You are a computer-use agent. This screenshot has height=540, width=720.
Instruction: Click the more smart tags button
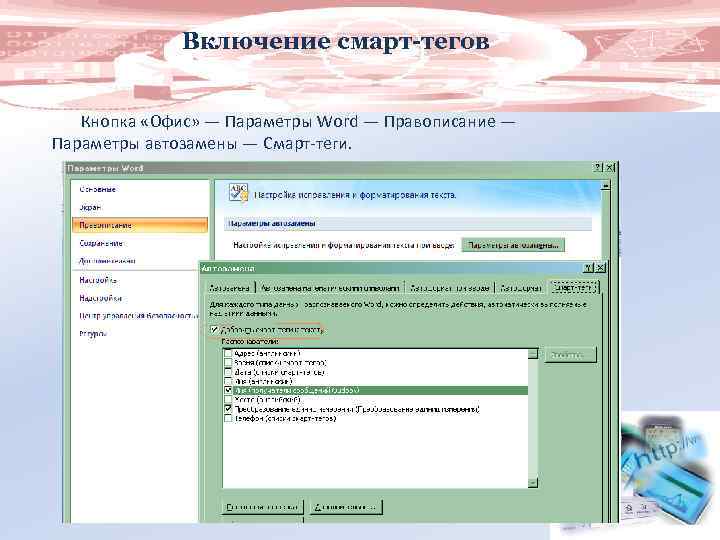point(346,507)
